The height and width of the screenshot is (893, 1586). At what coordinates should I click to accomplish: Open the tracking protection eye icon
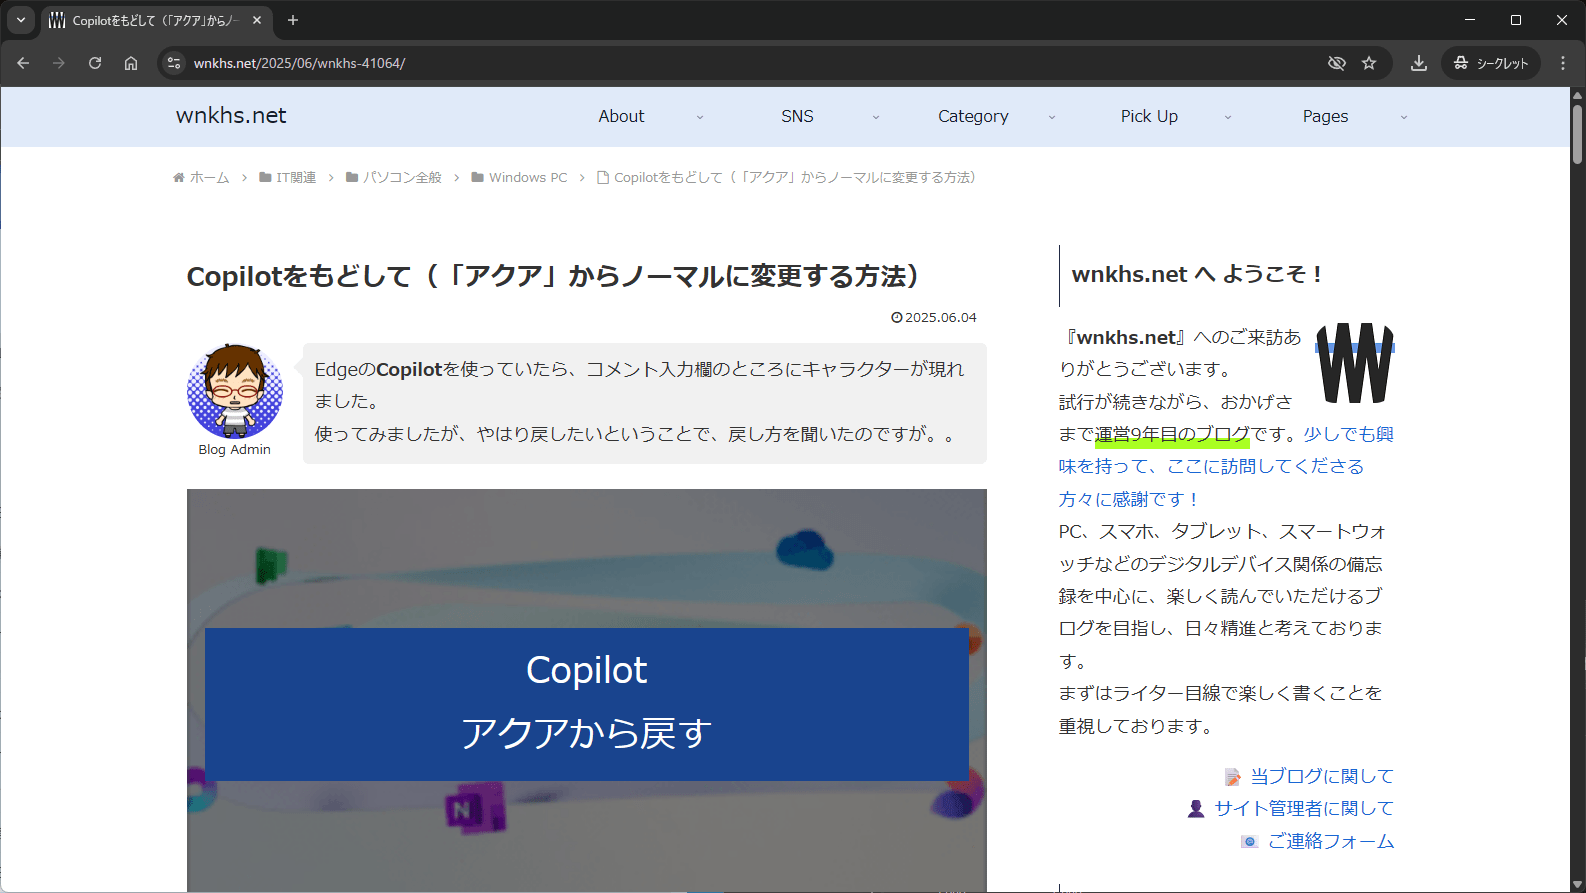coord(1336,63)
